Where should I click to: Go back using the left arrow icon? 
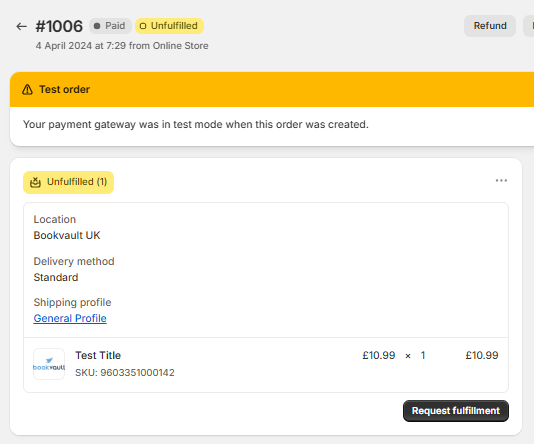tap(21, 26)
